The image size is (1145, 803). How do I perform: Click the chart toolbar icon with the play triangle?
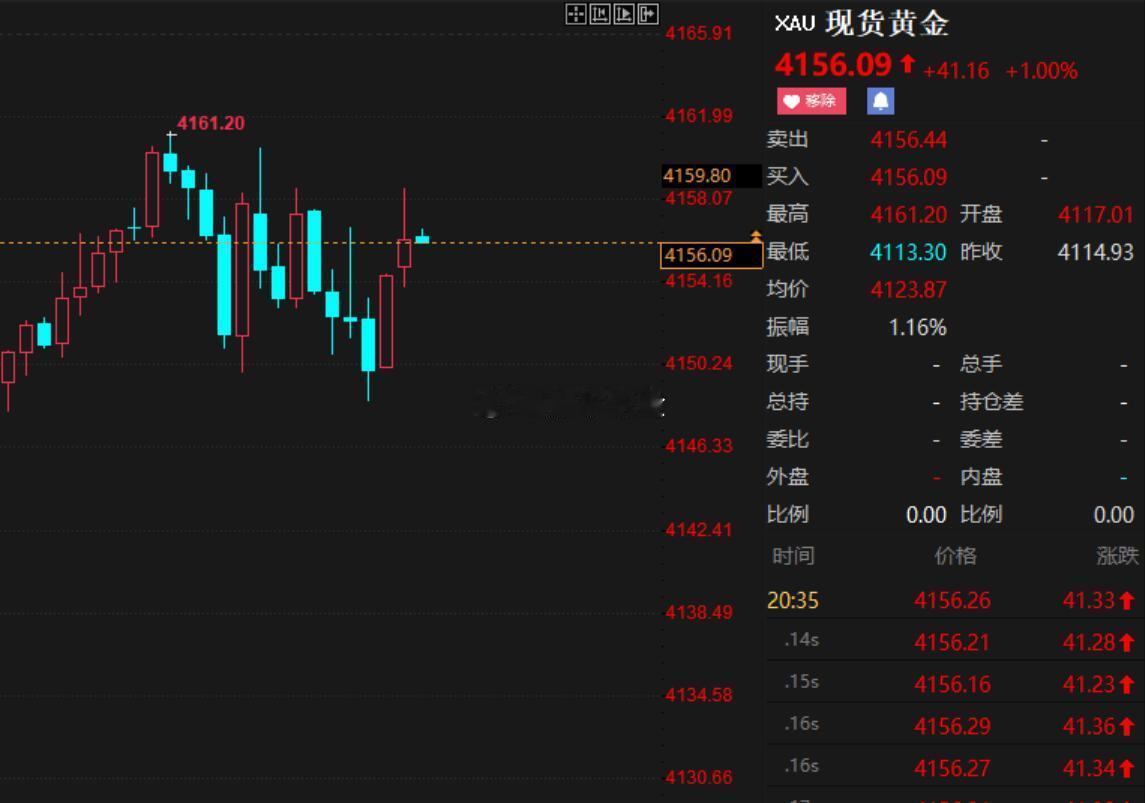tap(624, 15)
